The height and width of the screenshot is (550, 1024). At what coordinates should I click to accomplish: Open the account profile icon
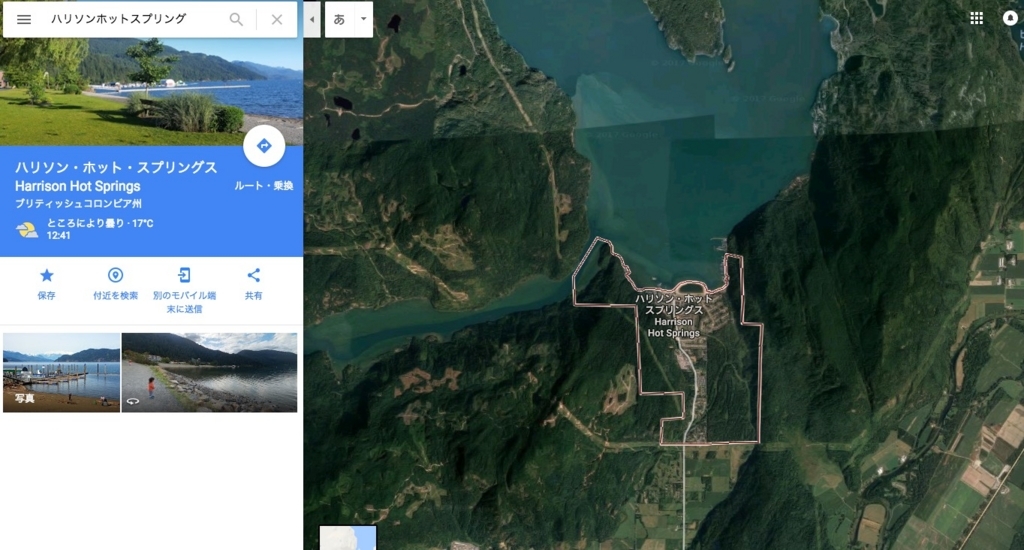(x=1010, y=18)
